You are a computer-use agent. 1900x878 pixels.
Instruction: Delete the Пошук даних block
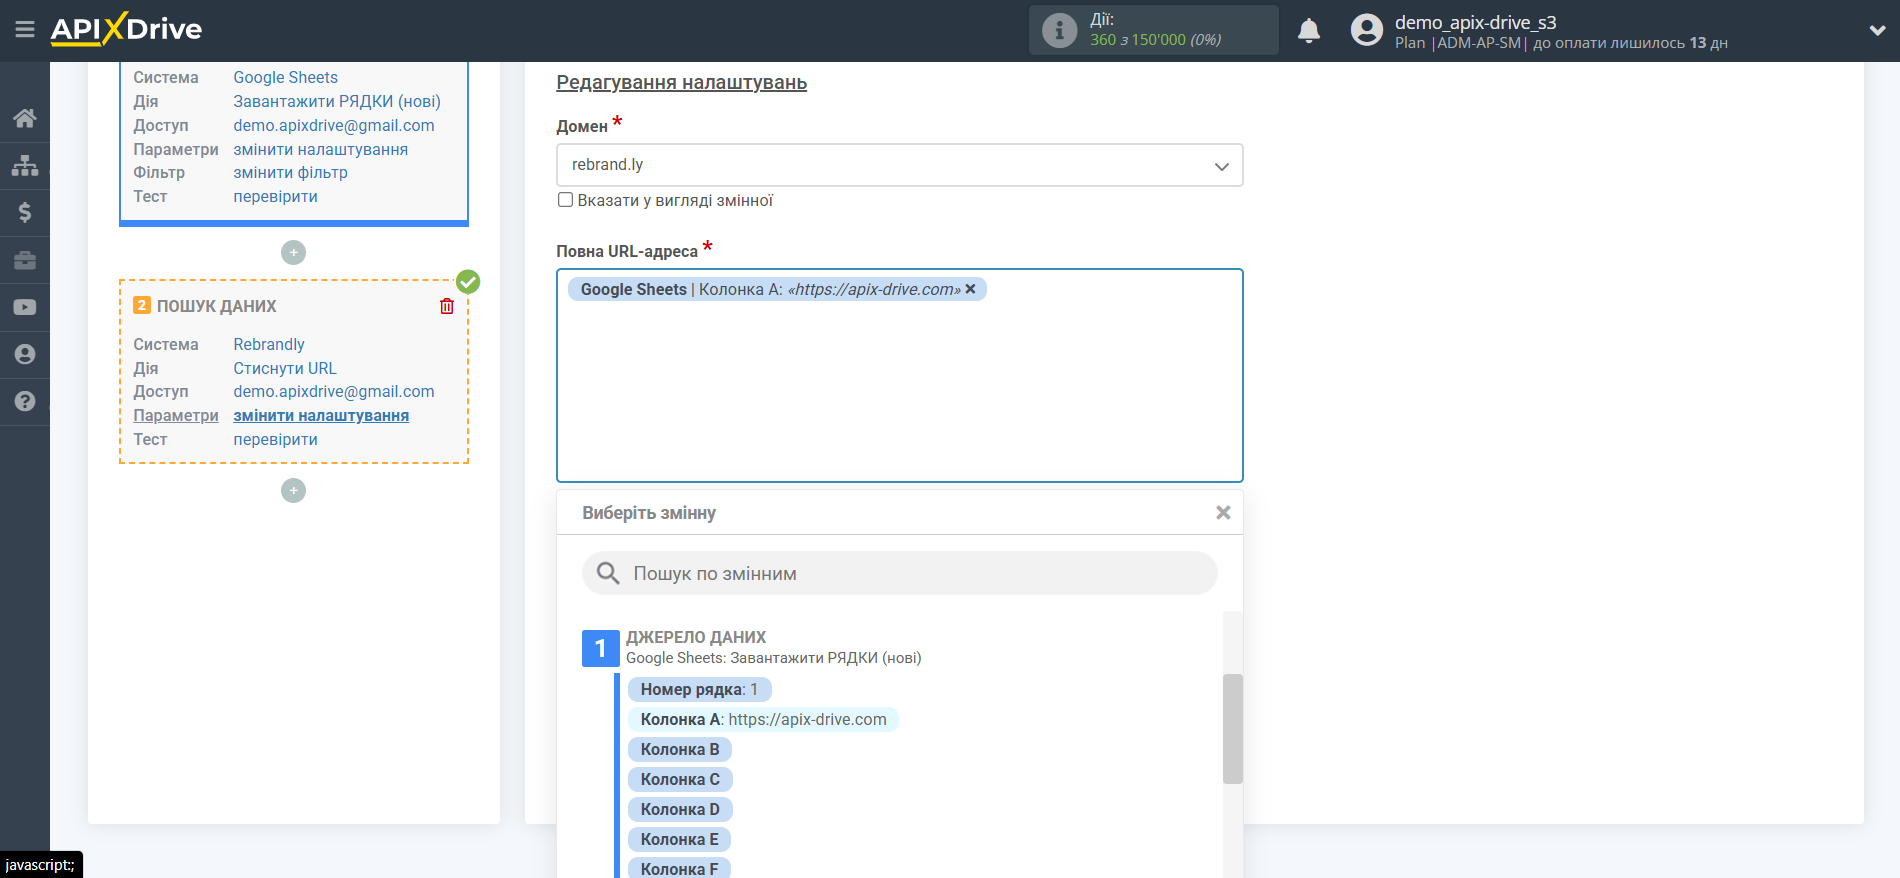[447, 306]
